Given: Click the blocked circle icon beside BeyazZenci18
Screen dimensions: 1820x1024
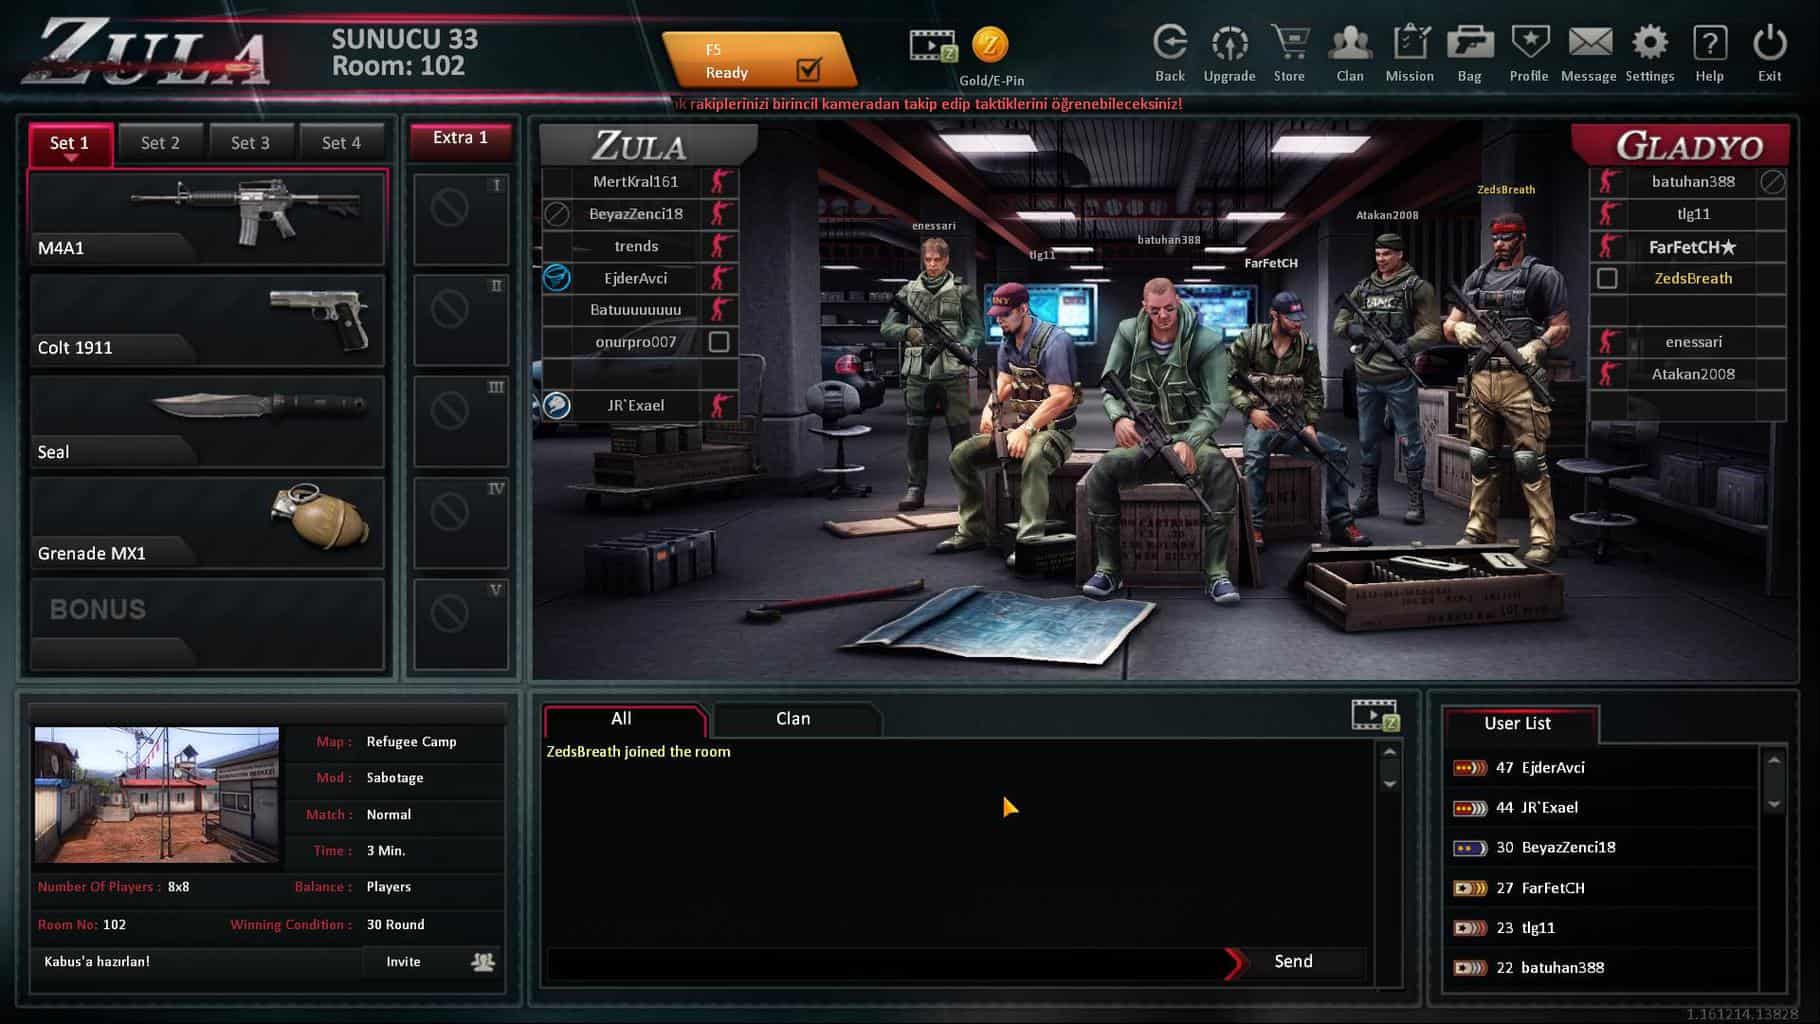Looking at the screenshot, I should [x=557, y=213].
